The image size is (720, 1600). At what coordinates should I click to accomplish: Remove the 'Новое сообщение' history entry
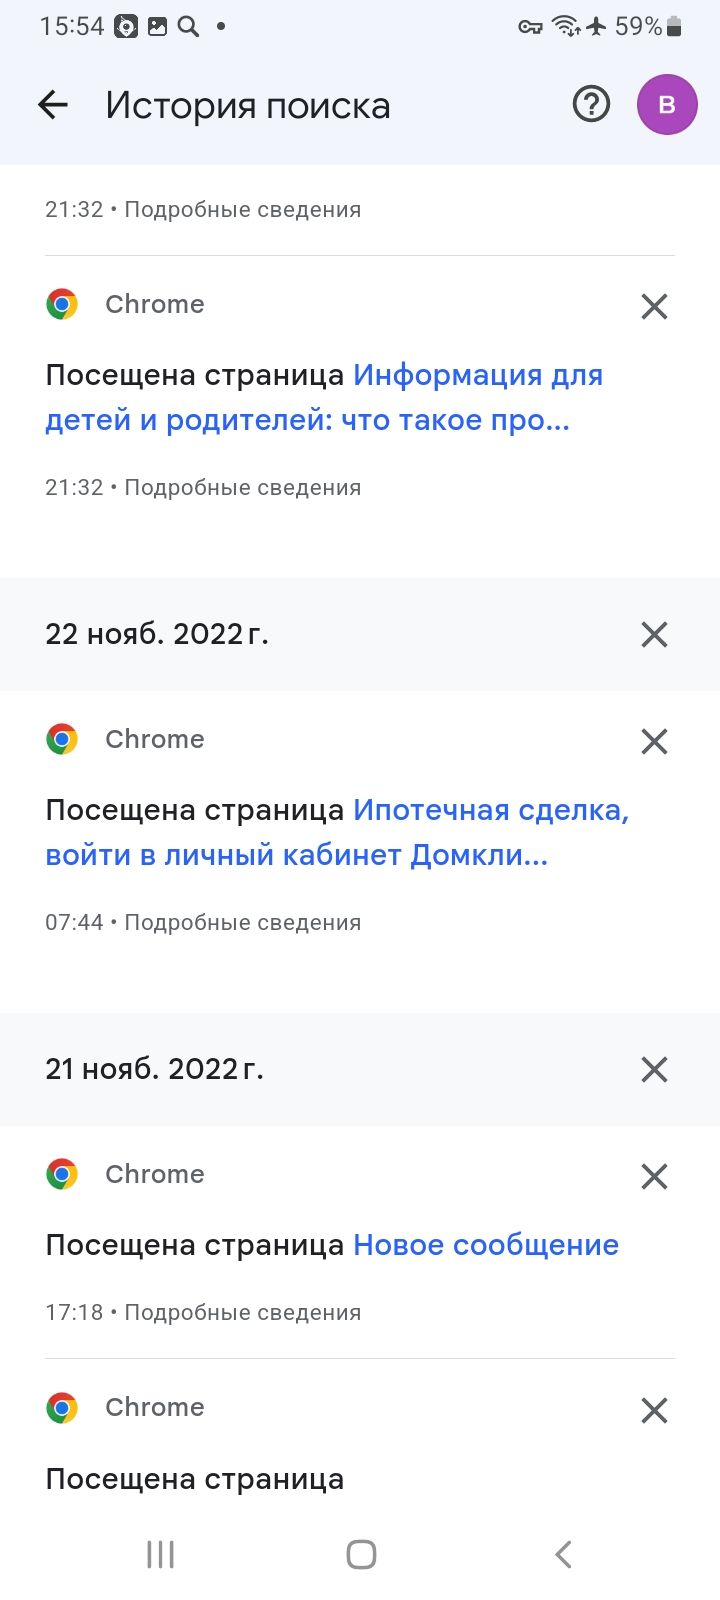pos(654,1176)
